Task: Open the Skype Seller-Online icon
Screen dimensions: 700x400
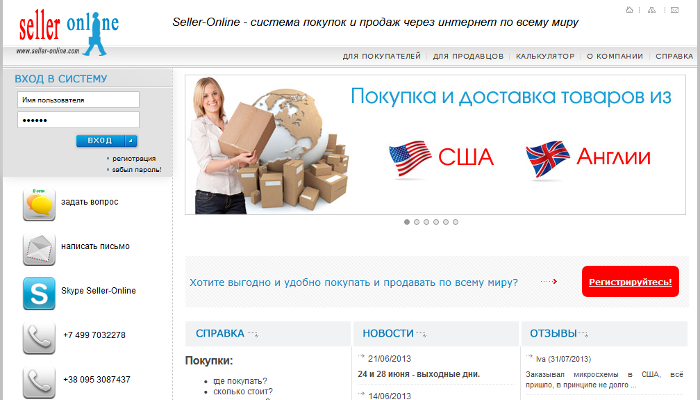Action: pyautogui.click(x=39, y=293)
